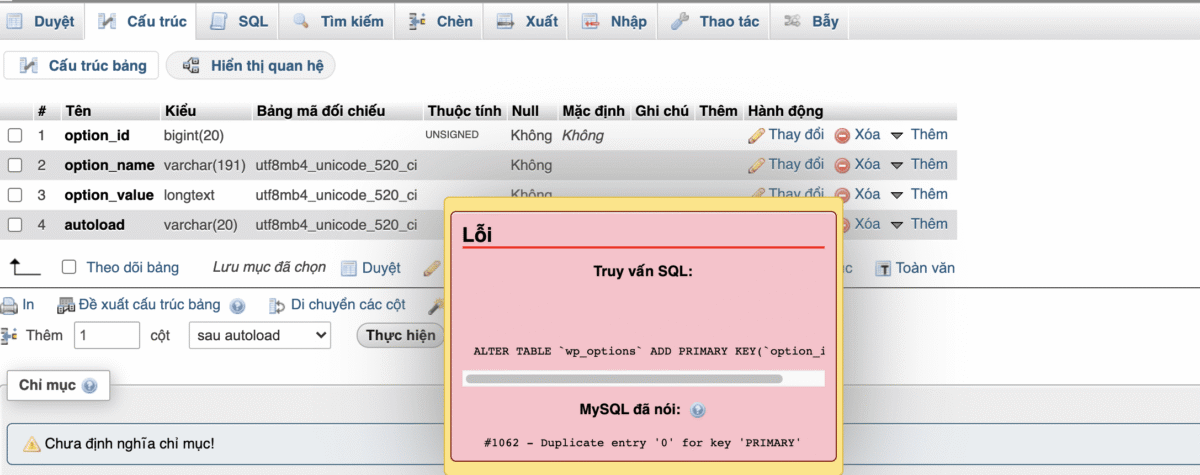1200x475 pixels.
Task: Click the help icon next to Chỉ mục
Action: click(90, 386)
